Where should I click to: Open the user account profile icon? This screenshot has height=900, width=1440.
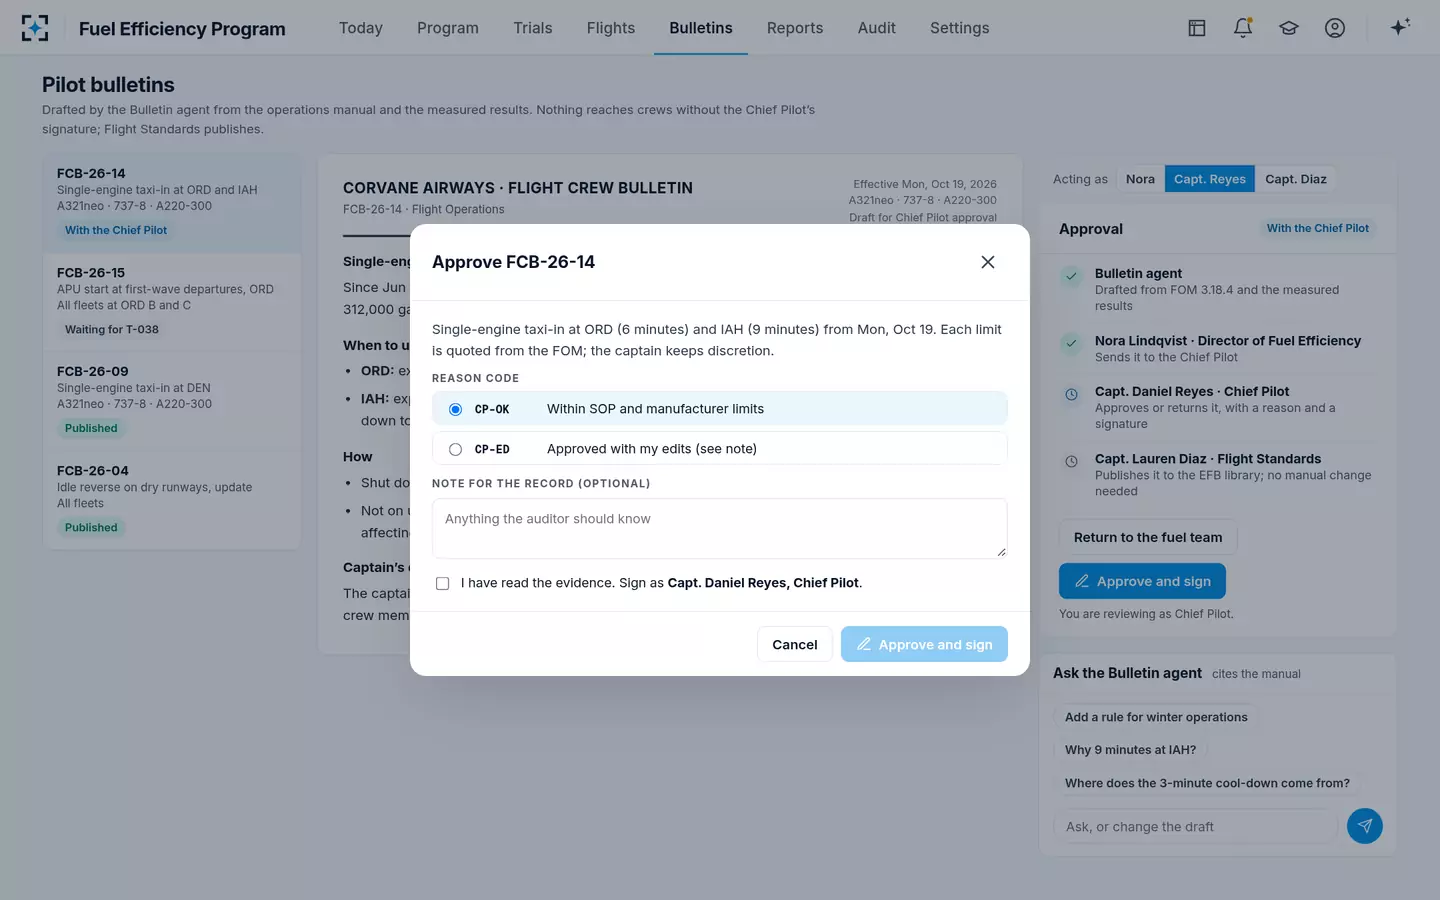pyautogui.click(x=1335, y=28)
